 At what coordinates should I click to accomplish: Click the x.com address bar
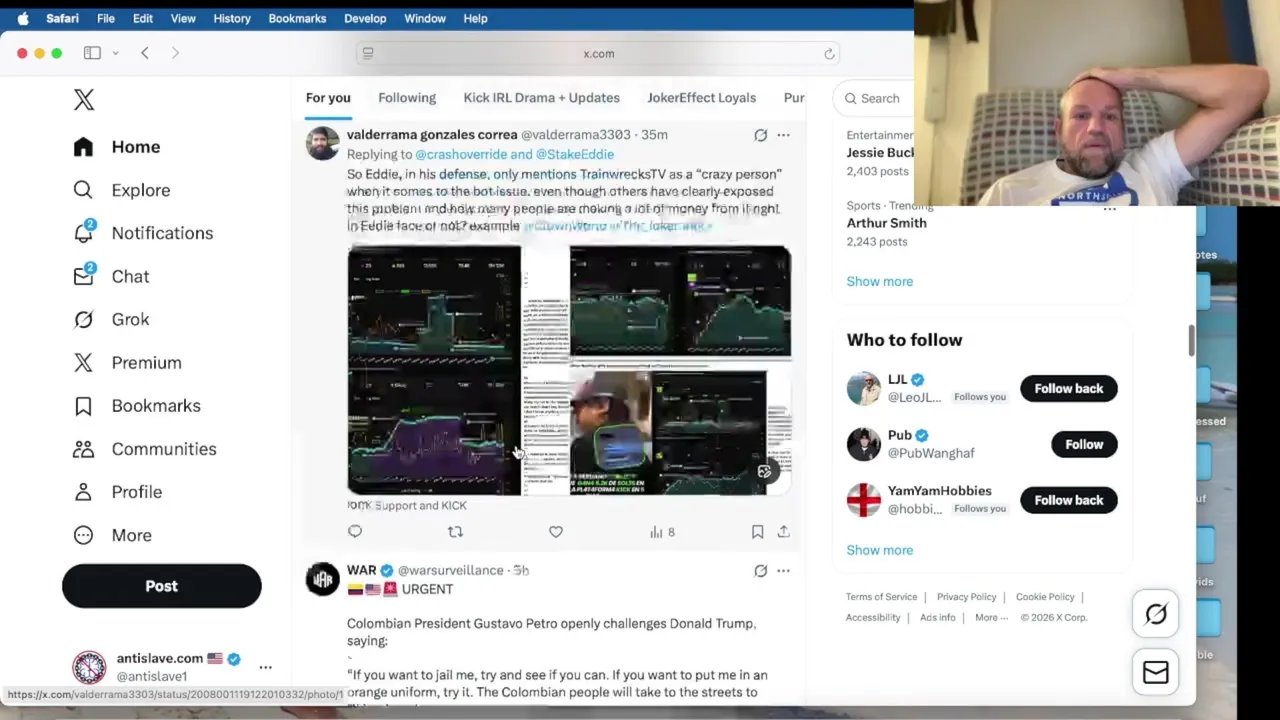598,54
